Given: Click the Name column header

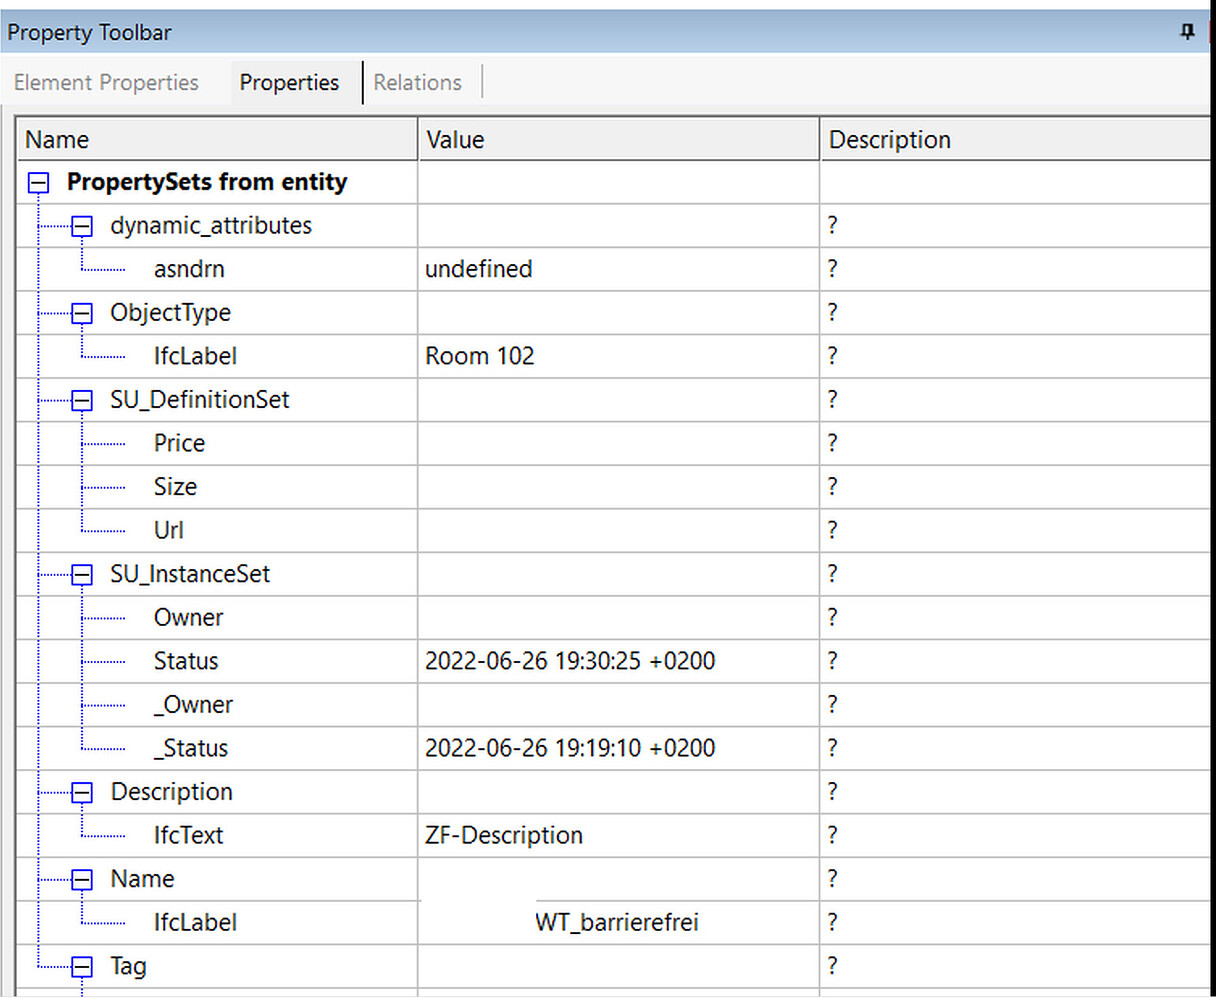Looking at the screenshot, I should (x=57, y=139).
